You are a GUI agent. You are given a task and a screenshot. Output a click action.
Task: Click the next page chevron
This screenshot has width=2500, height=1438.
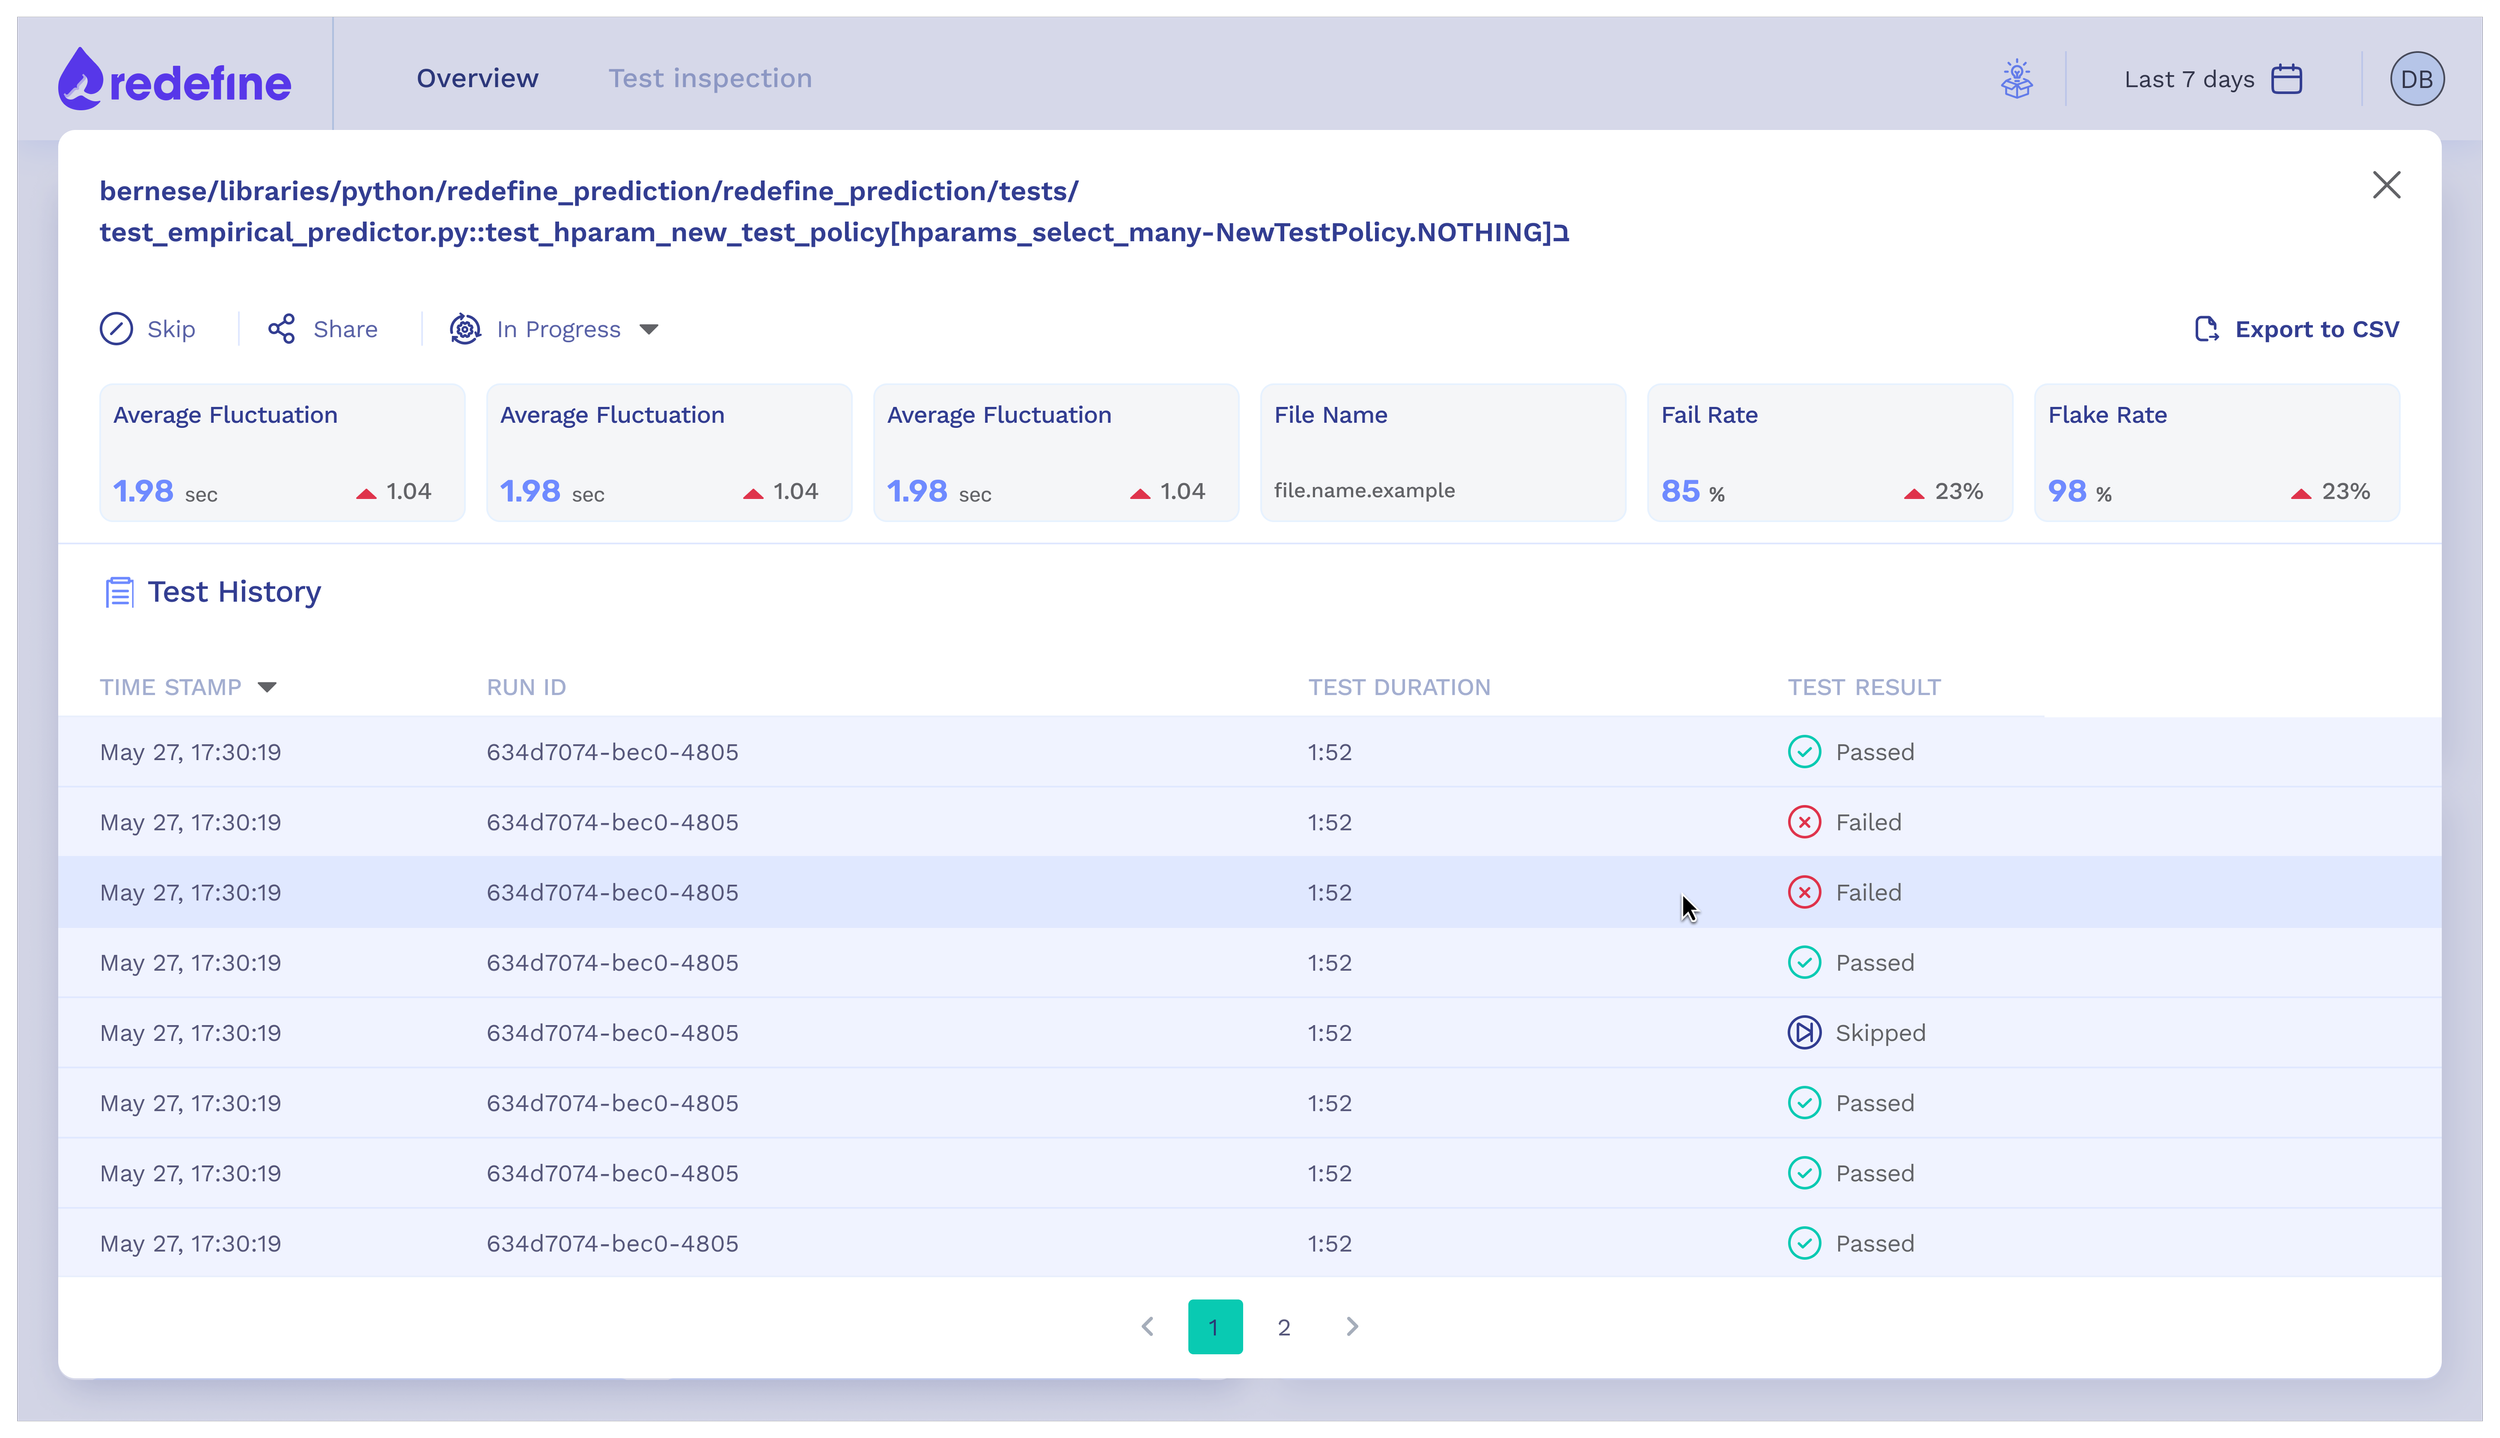click(1352, 1327)
